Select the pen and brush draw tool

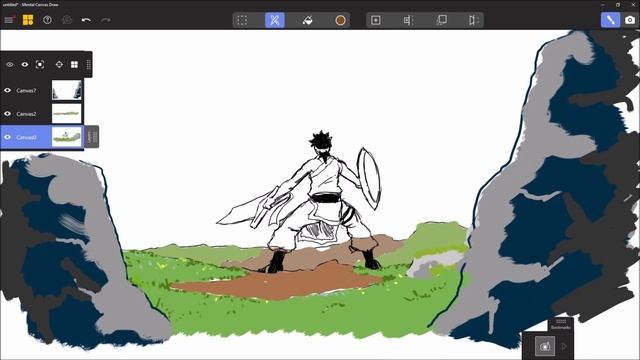(275, 20)
